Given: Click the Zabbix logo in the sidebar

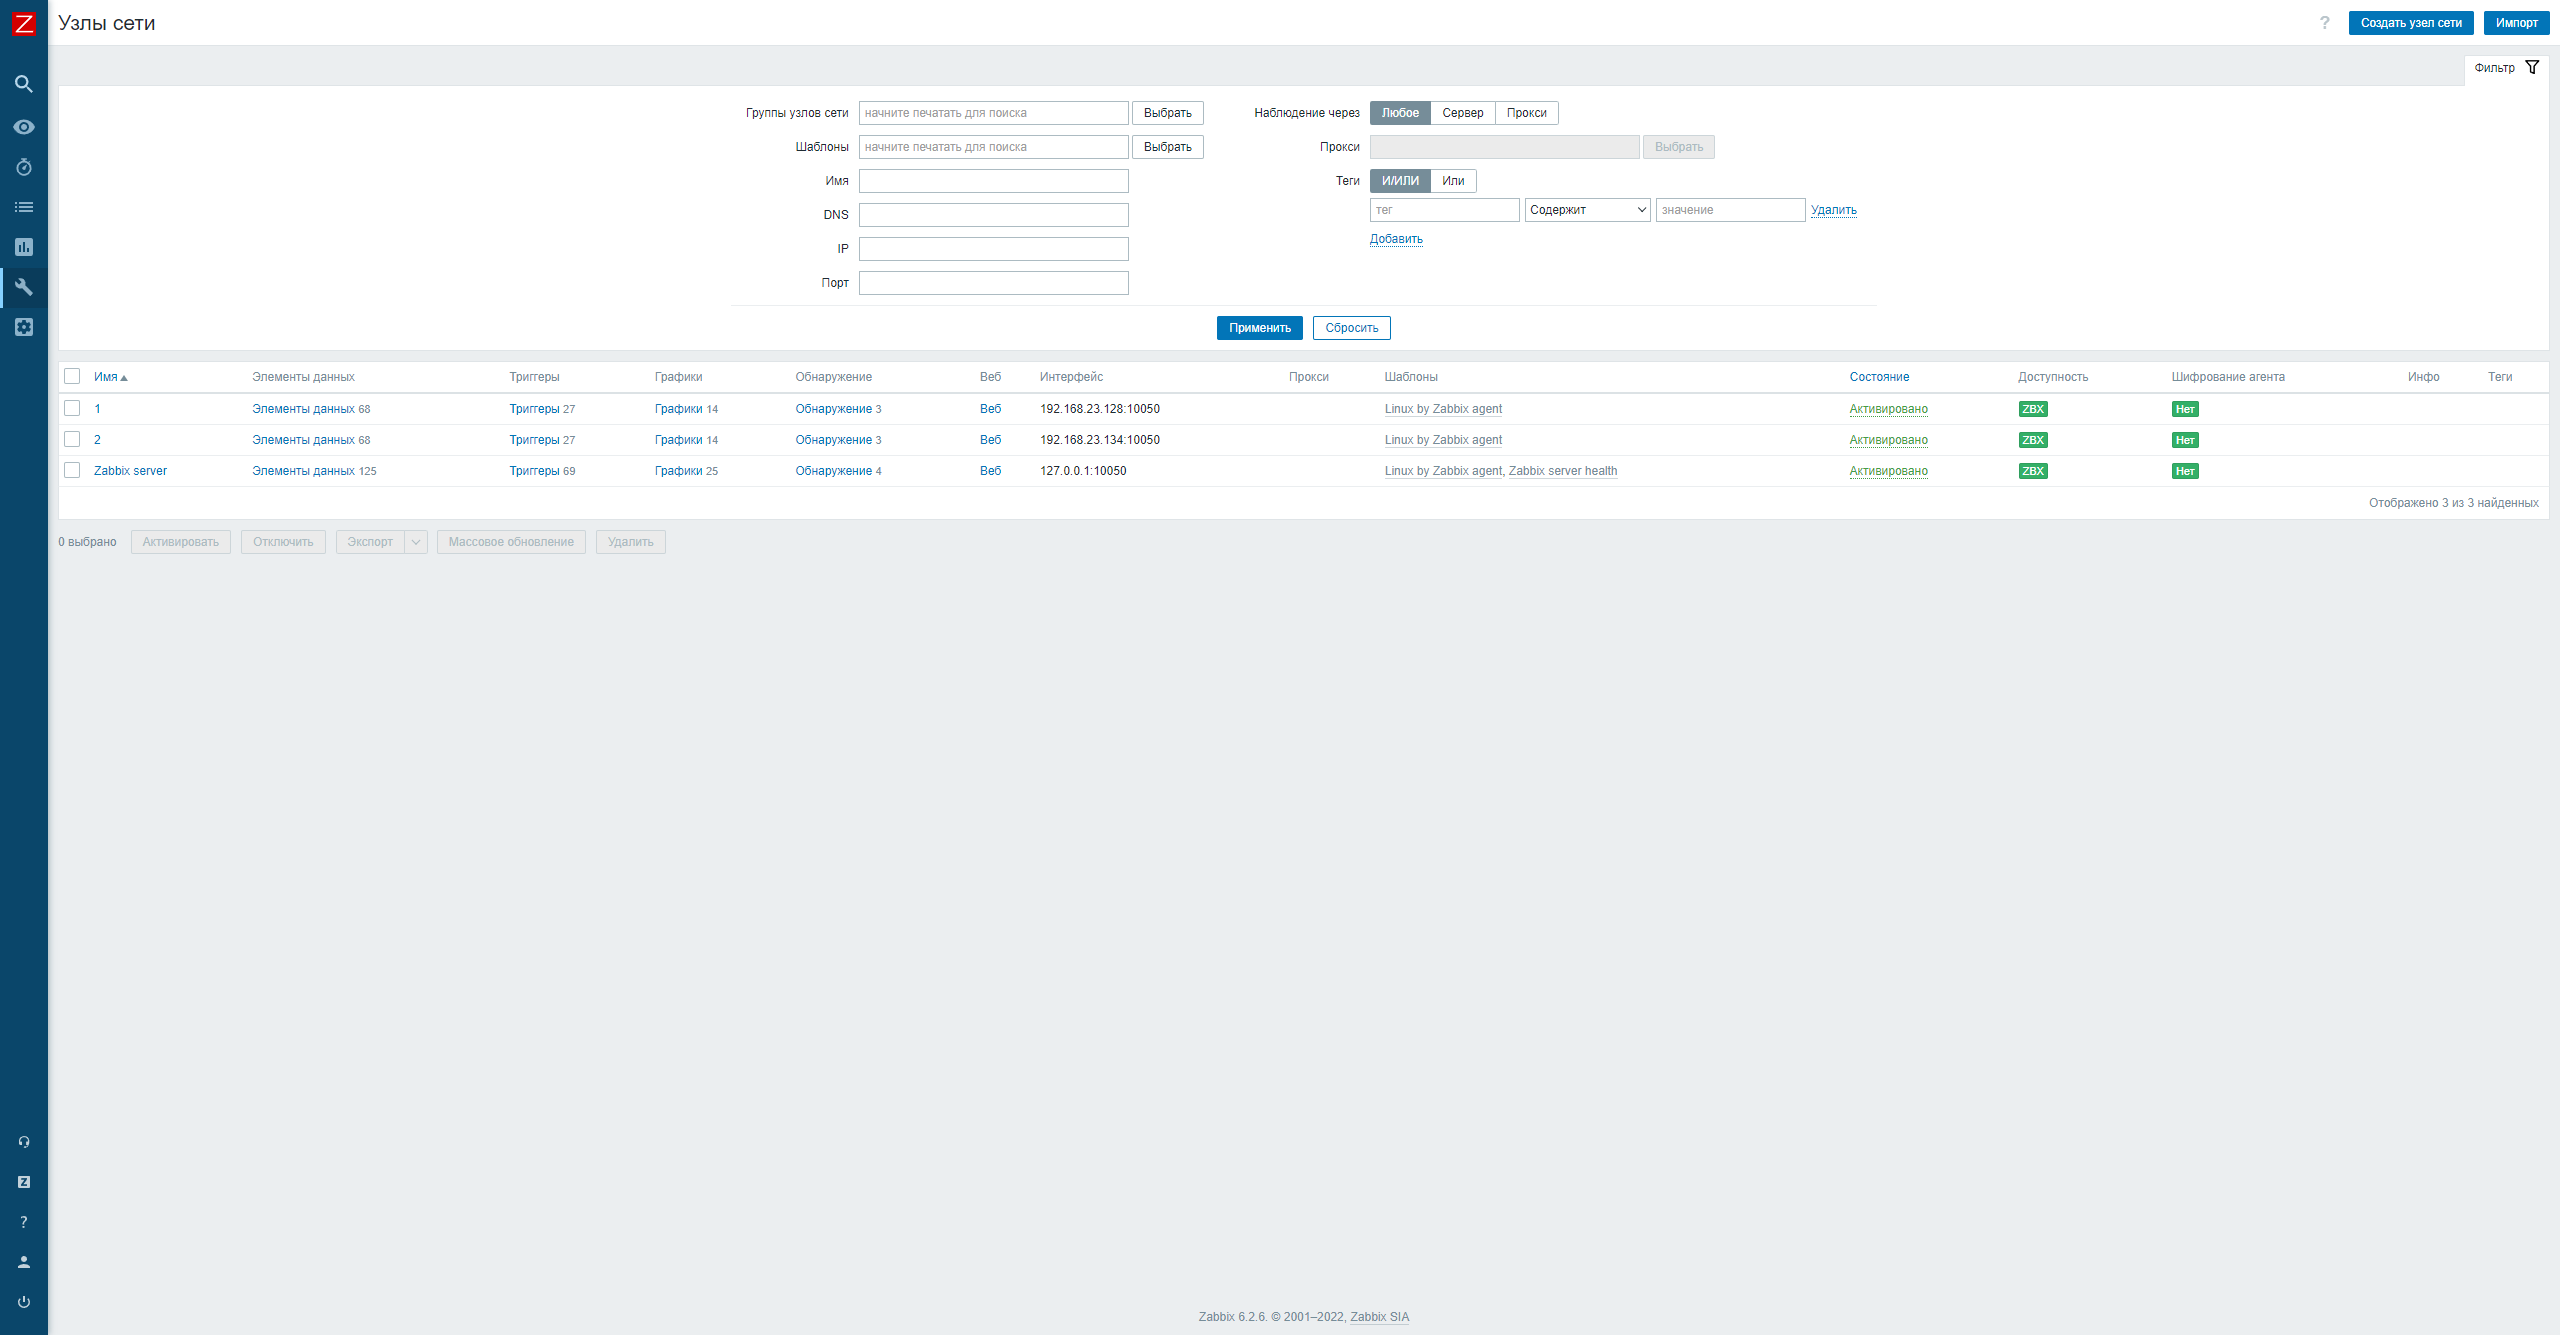Looking at the screenshot, I should coord(24,24).
